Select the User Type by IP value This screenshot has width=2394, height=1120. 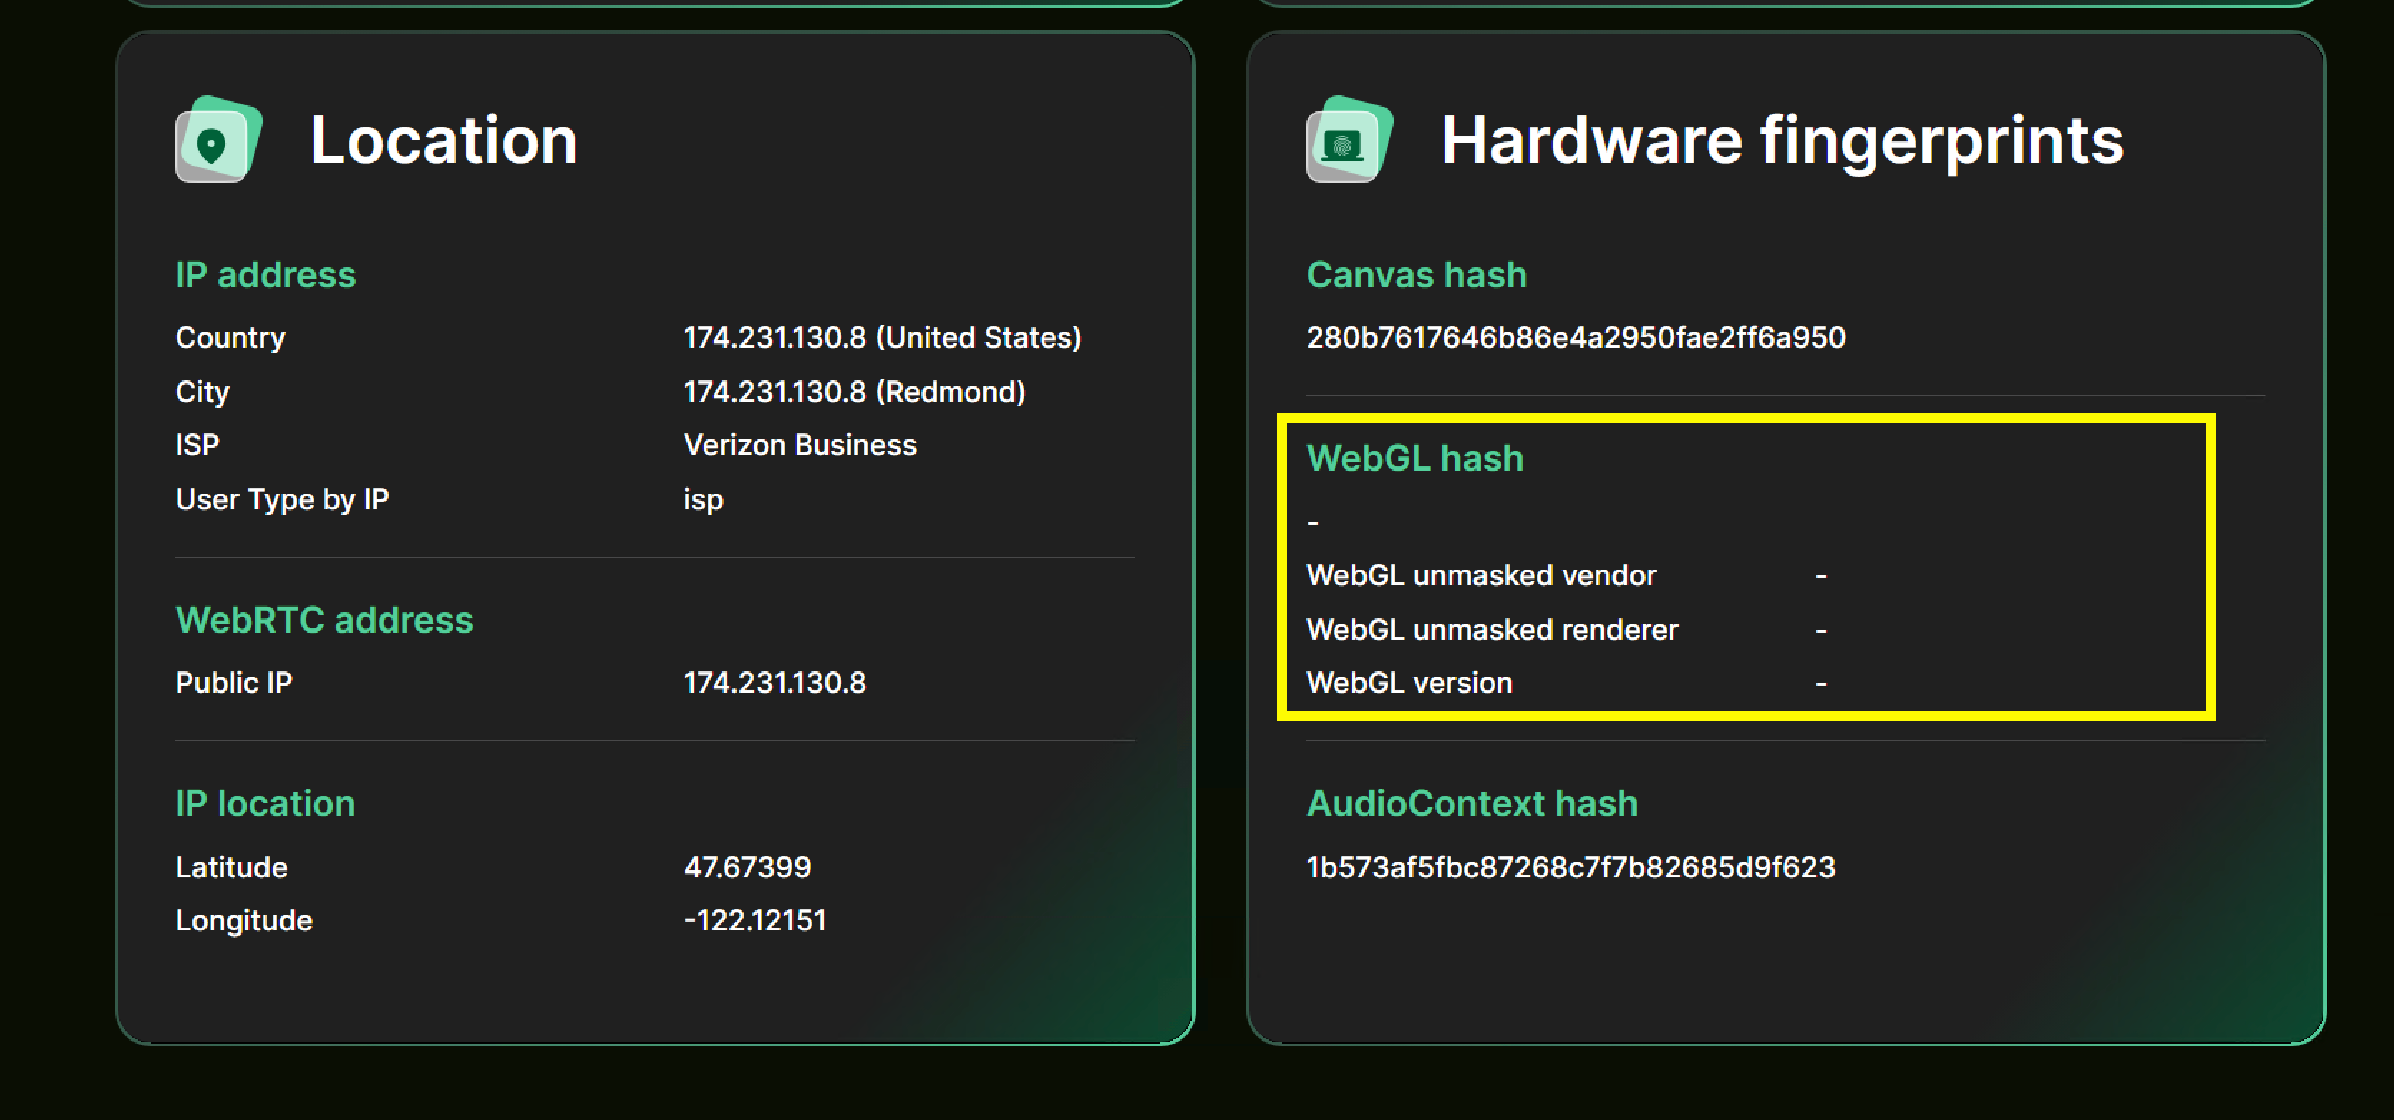703,499
